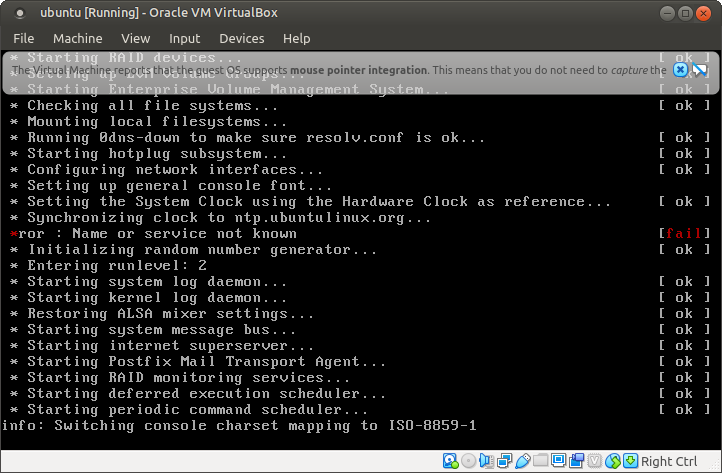Image resolution: width=722 pixels, height=473 pixels.
Task: Open the Help menu
Action: pyautogui.click(x=296, y=38)
